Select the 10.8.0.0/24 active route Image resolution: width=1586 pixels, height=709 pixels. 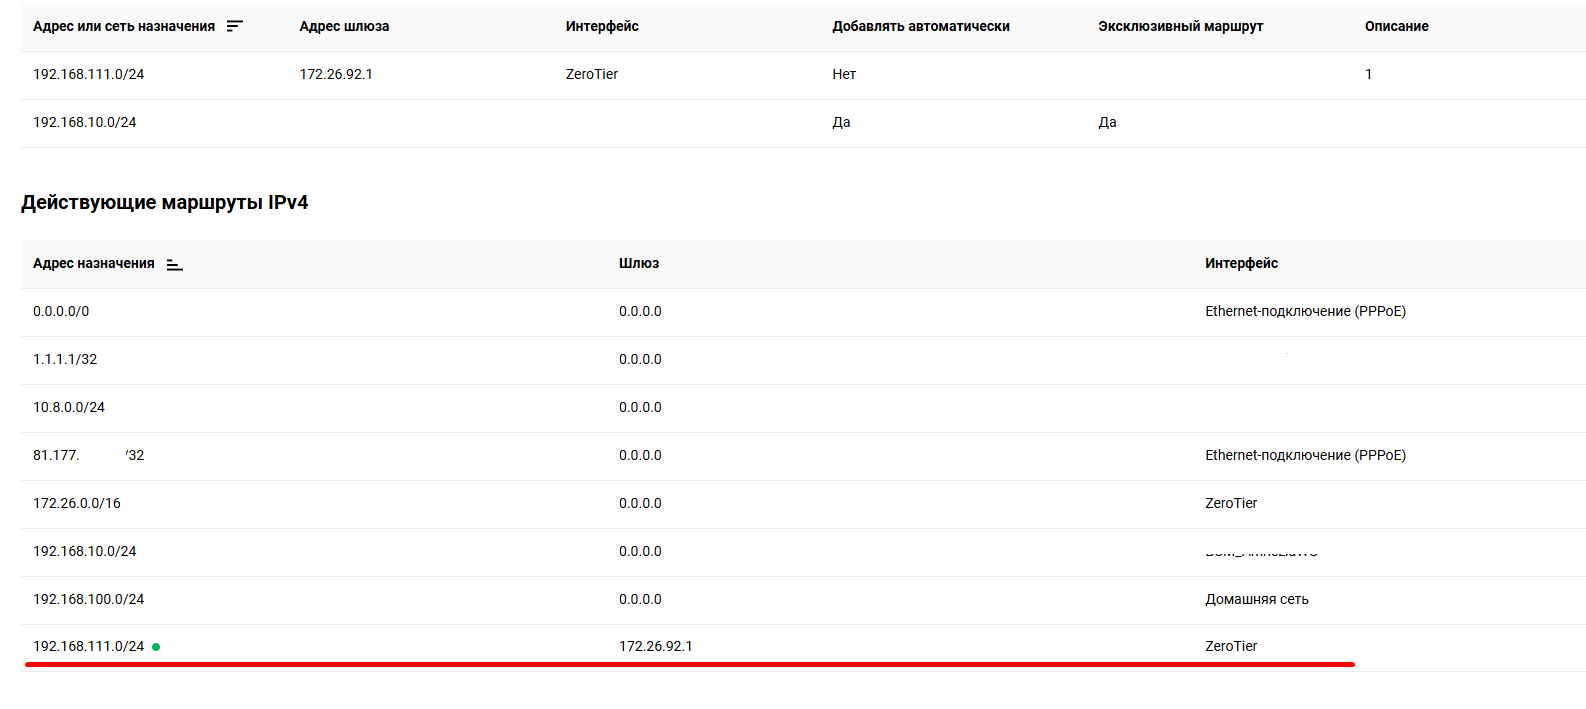pyautogui.click(x=69, y=407)
